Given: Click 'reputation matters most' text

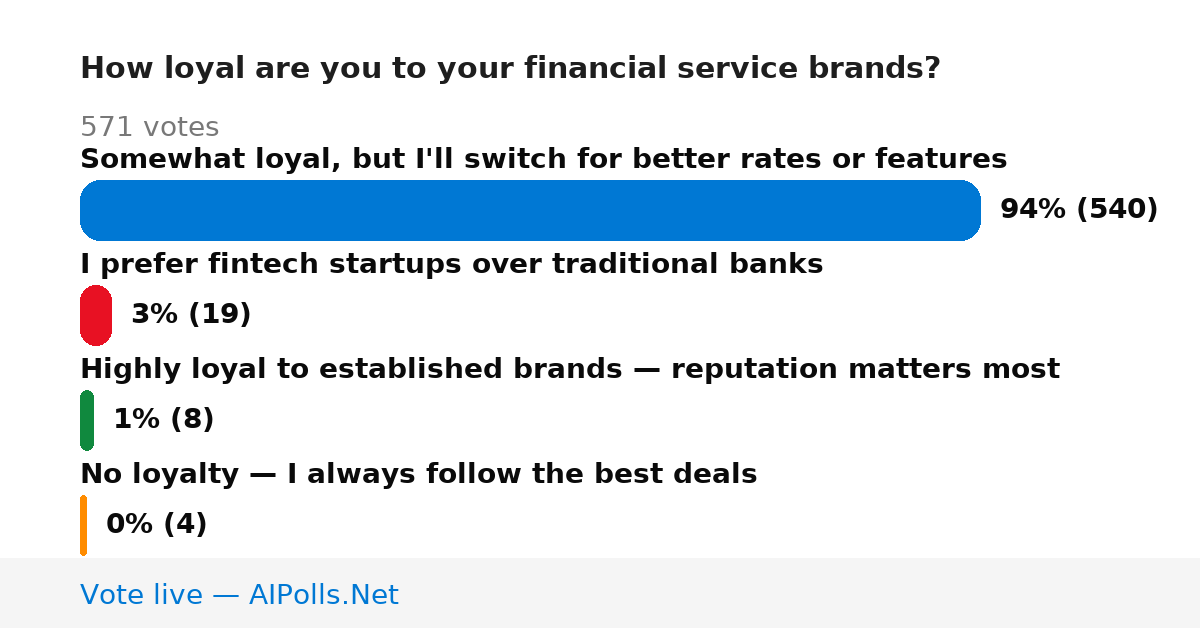Looking at the screenshot, I should click(x=865, y=369).
